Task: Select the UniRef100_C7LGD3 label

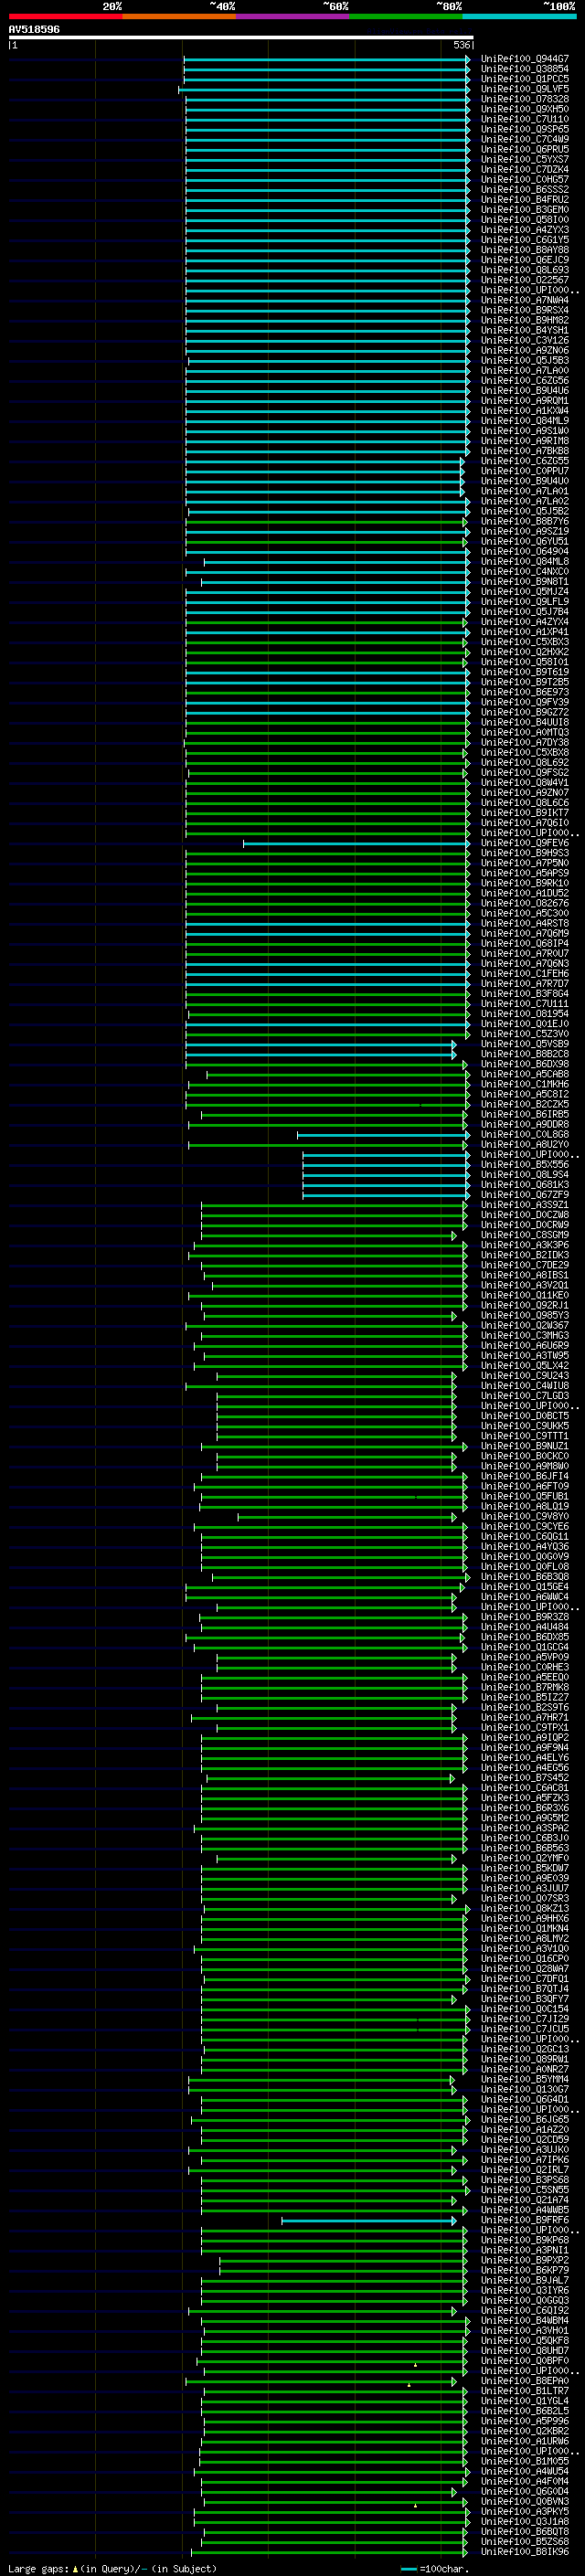Action: [x=525, y=1396]
